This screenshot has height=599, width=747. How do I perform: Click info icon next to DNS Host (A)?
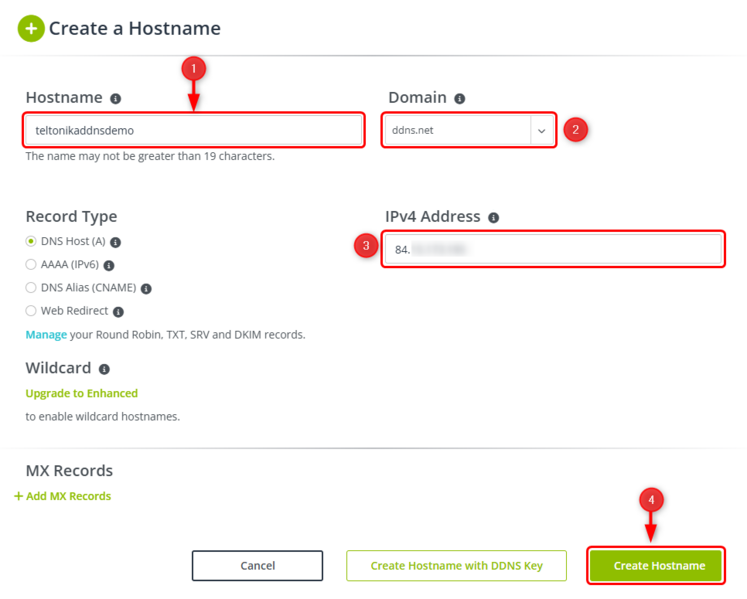pos(116,242)
